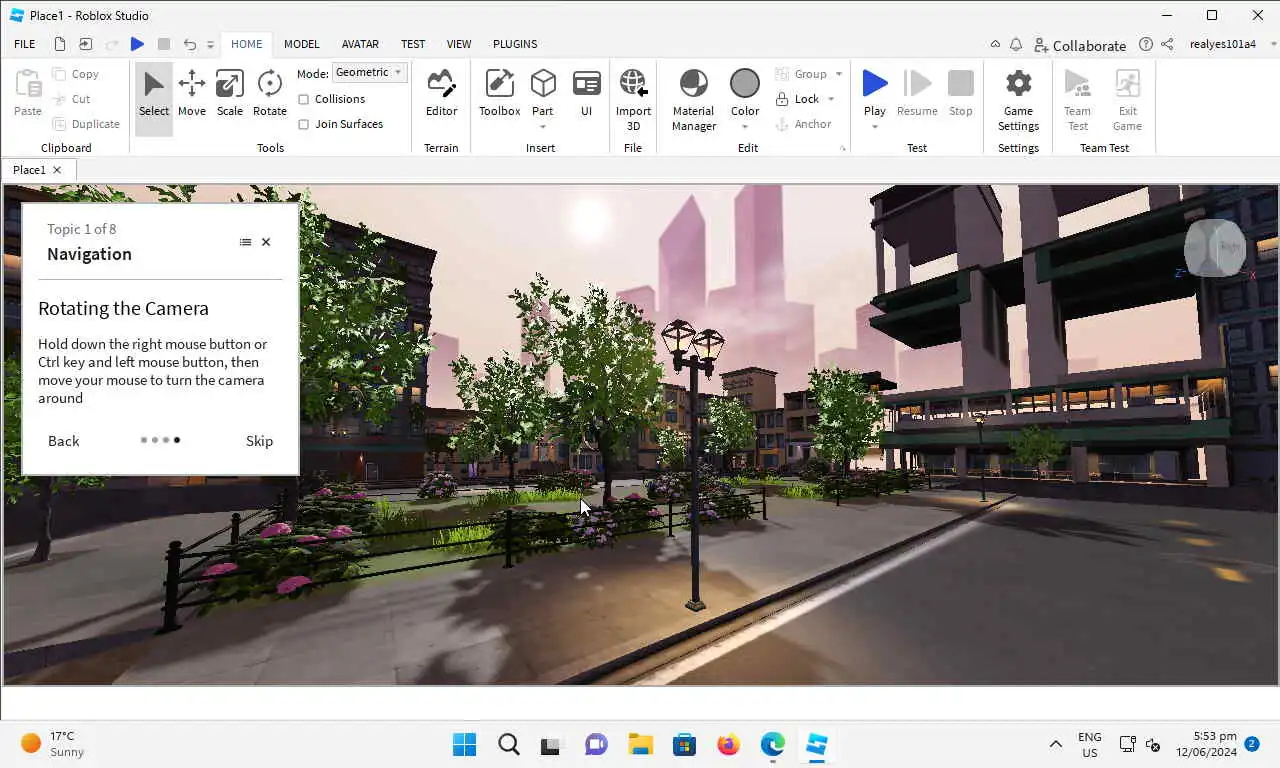
Task: Switch to the AVATAR tab
Action: click(x=360, y=44)
